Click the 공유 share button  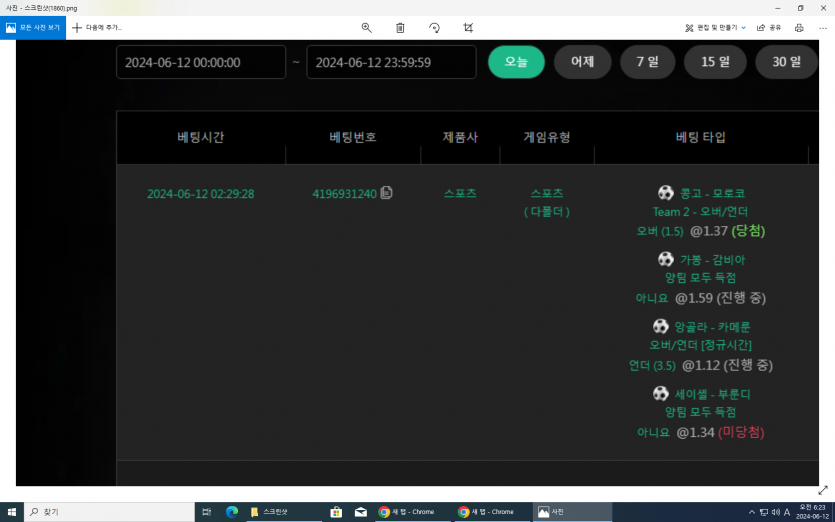[769, 28]
